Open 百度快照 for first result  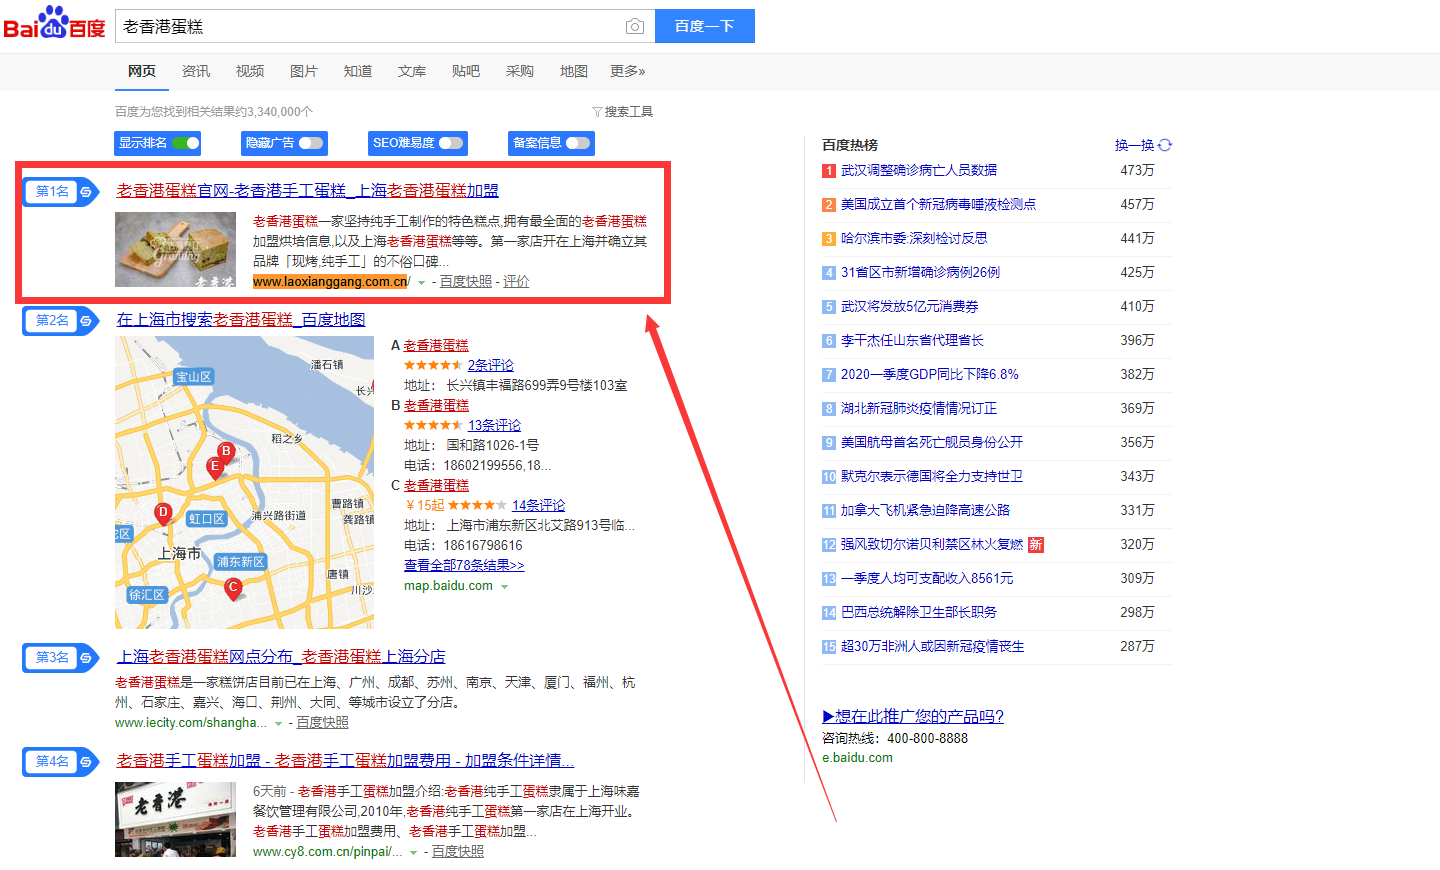point(466,282)
